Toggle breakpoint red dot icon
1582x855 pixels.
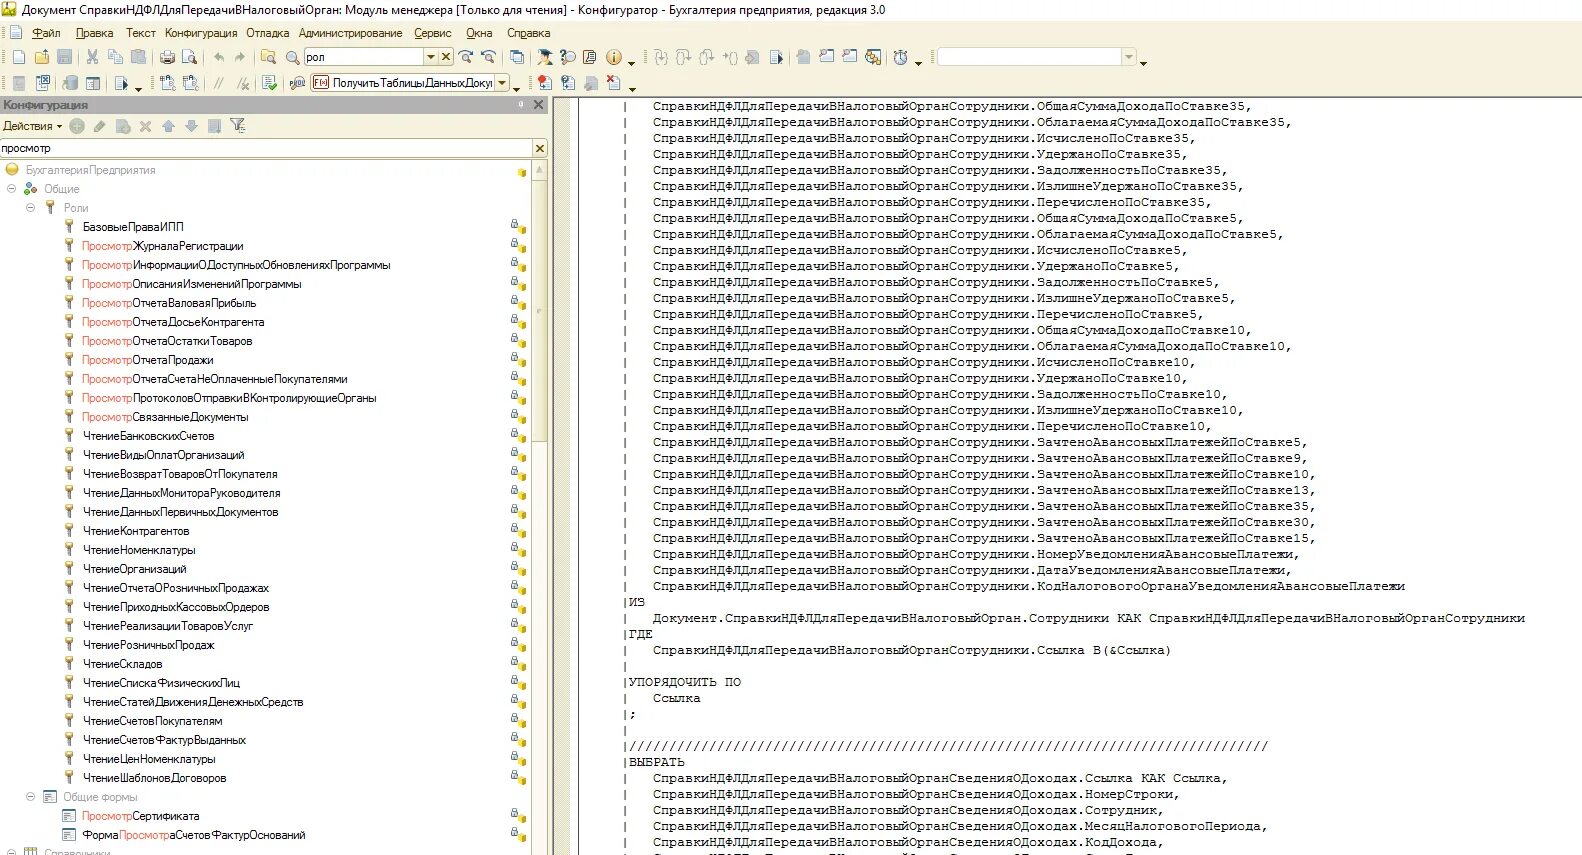(x=544, y=83)
